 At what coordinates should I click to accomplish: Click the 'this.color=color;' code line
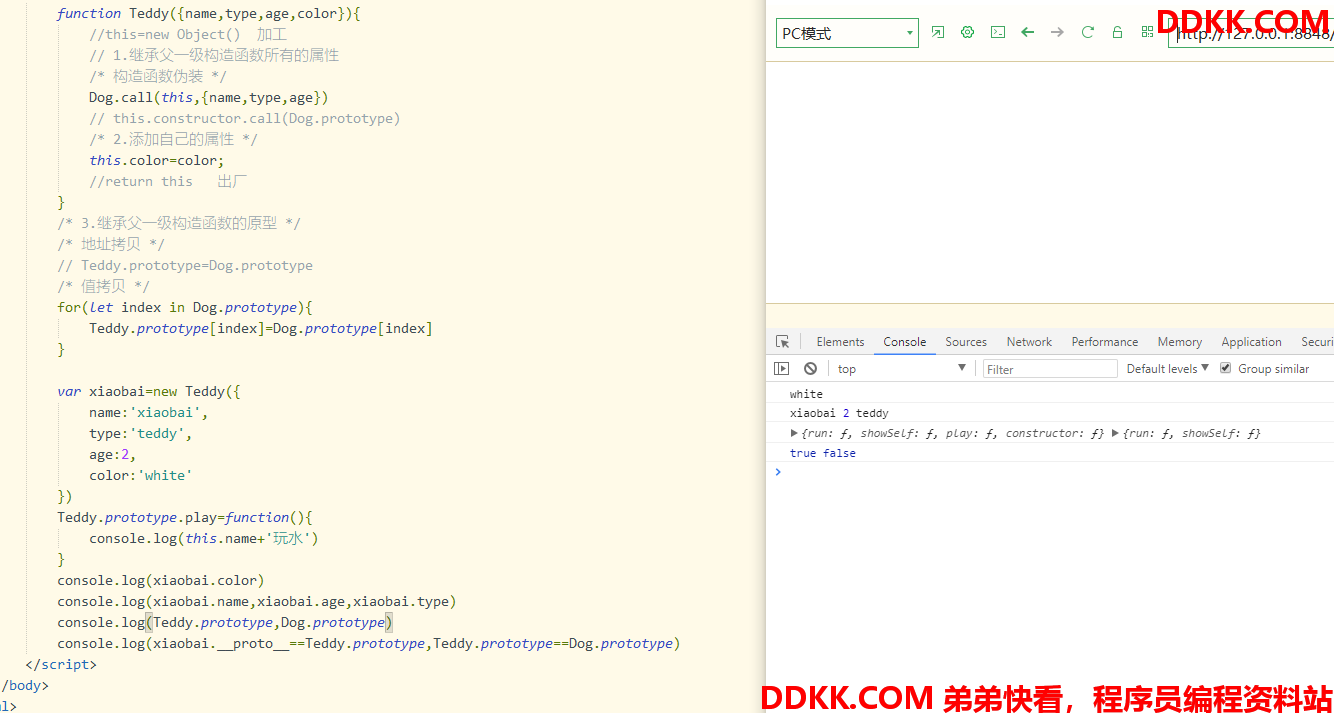(x=157, y=160)
